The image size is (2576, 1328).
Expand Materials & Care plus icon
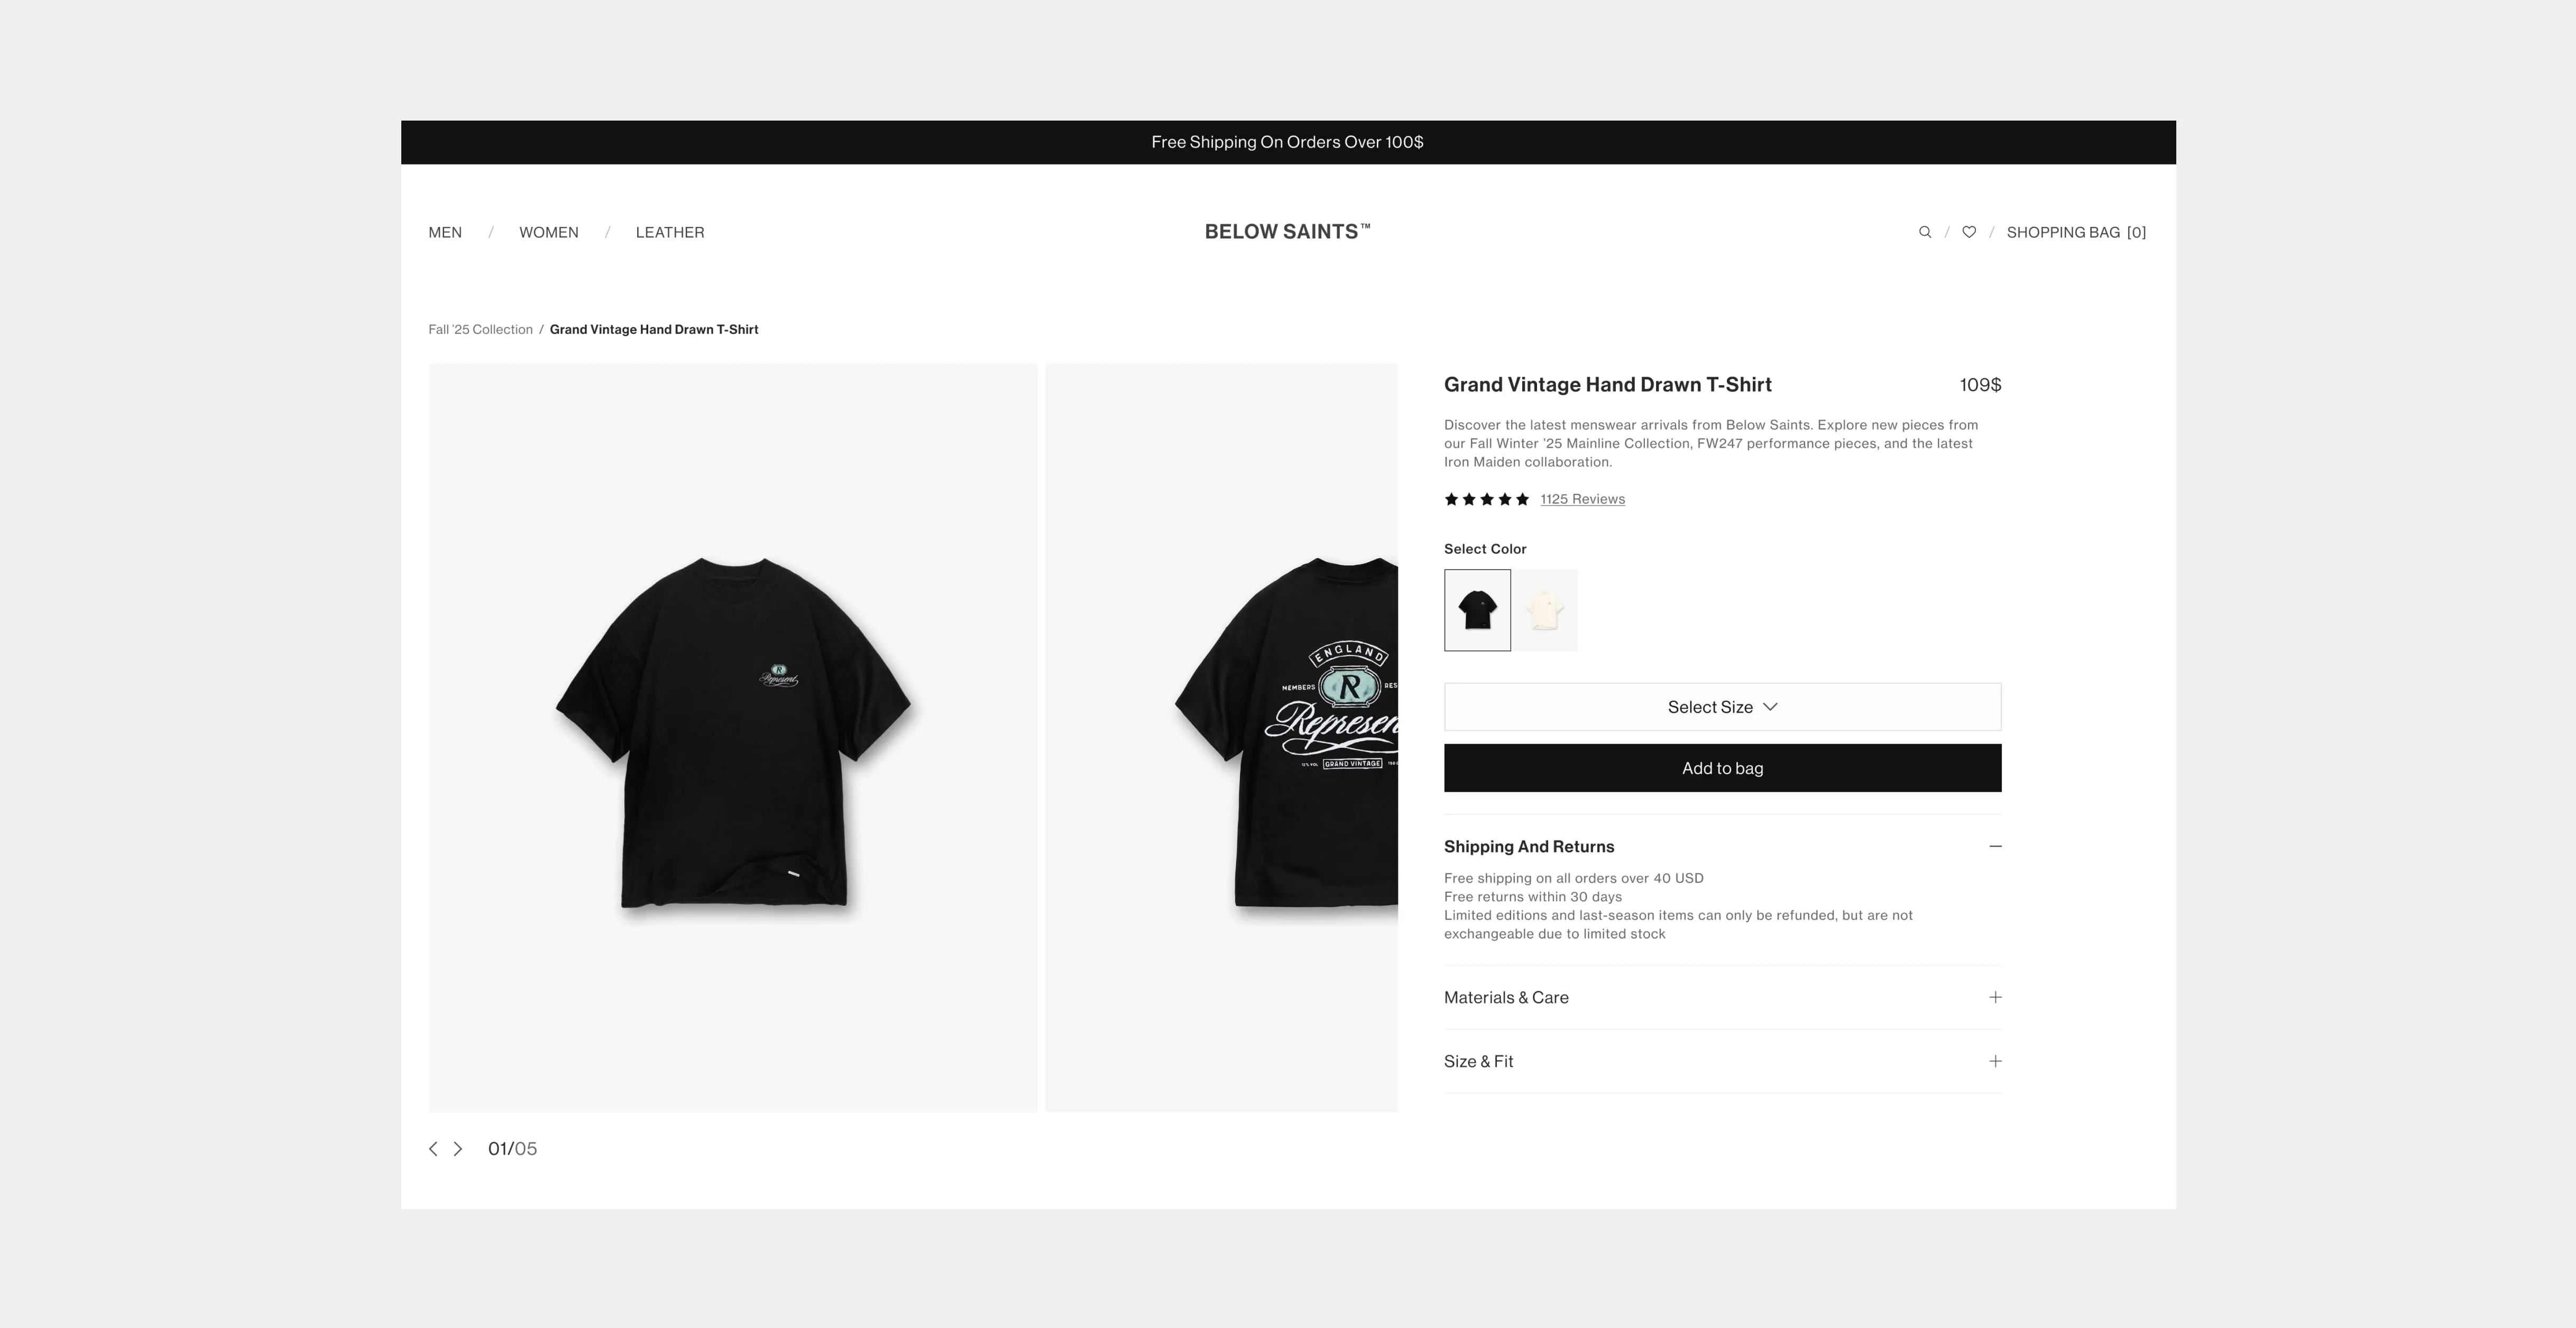click(1995, 997)
